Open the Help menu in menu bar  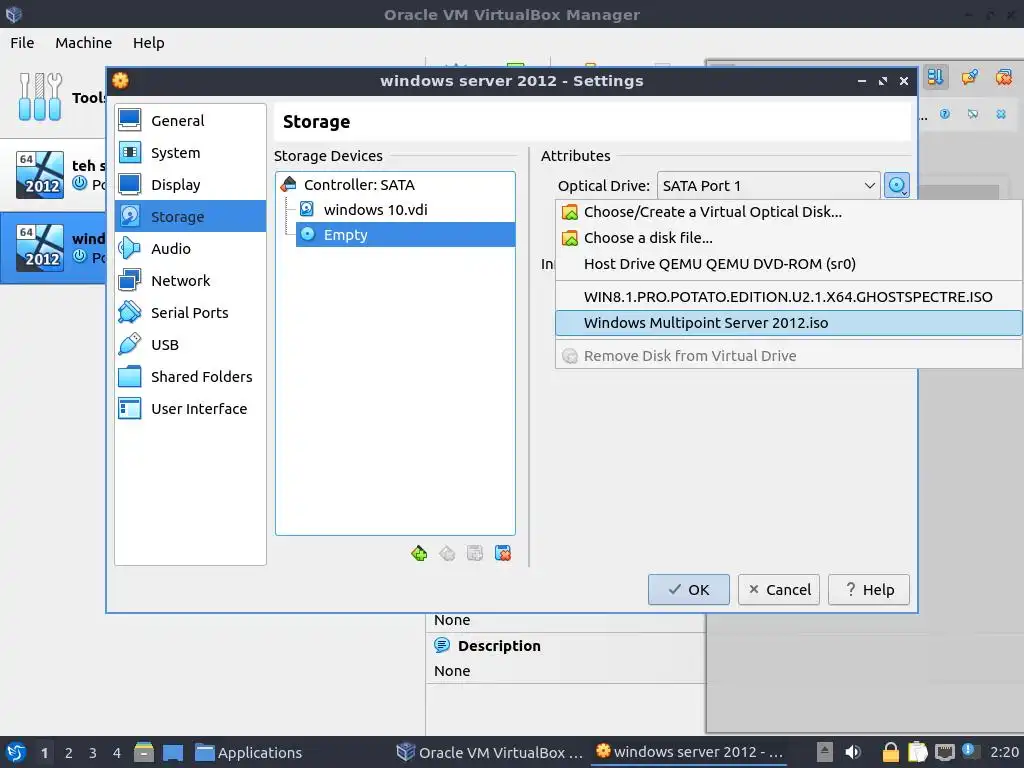tap(148, 42)
